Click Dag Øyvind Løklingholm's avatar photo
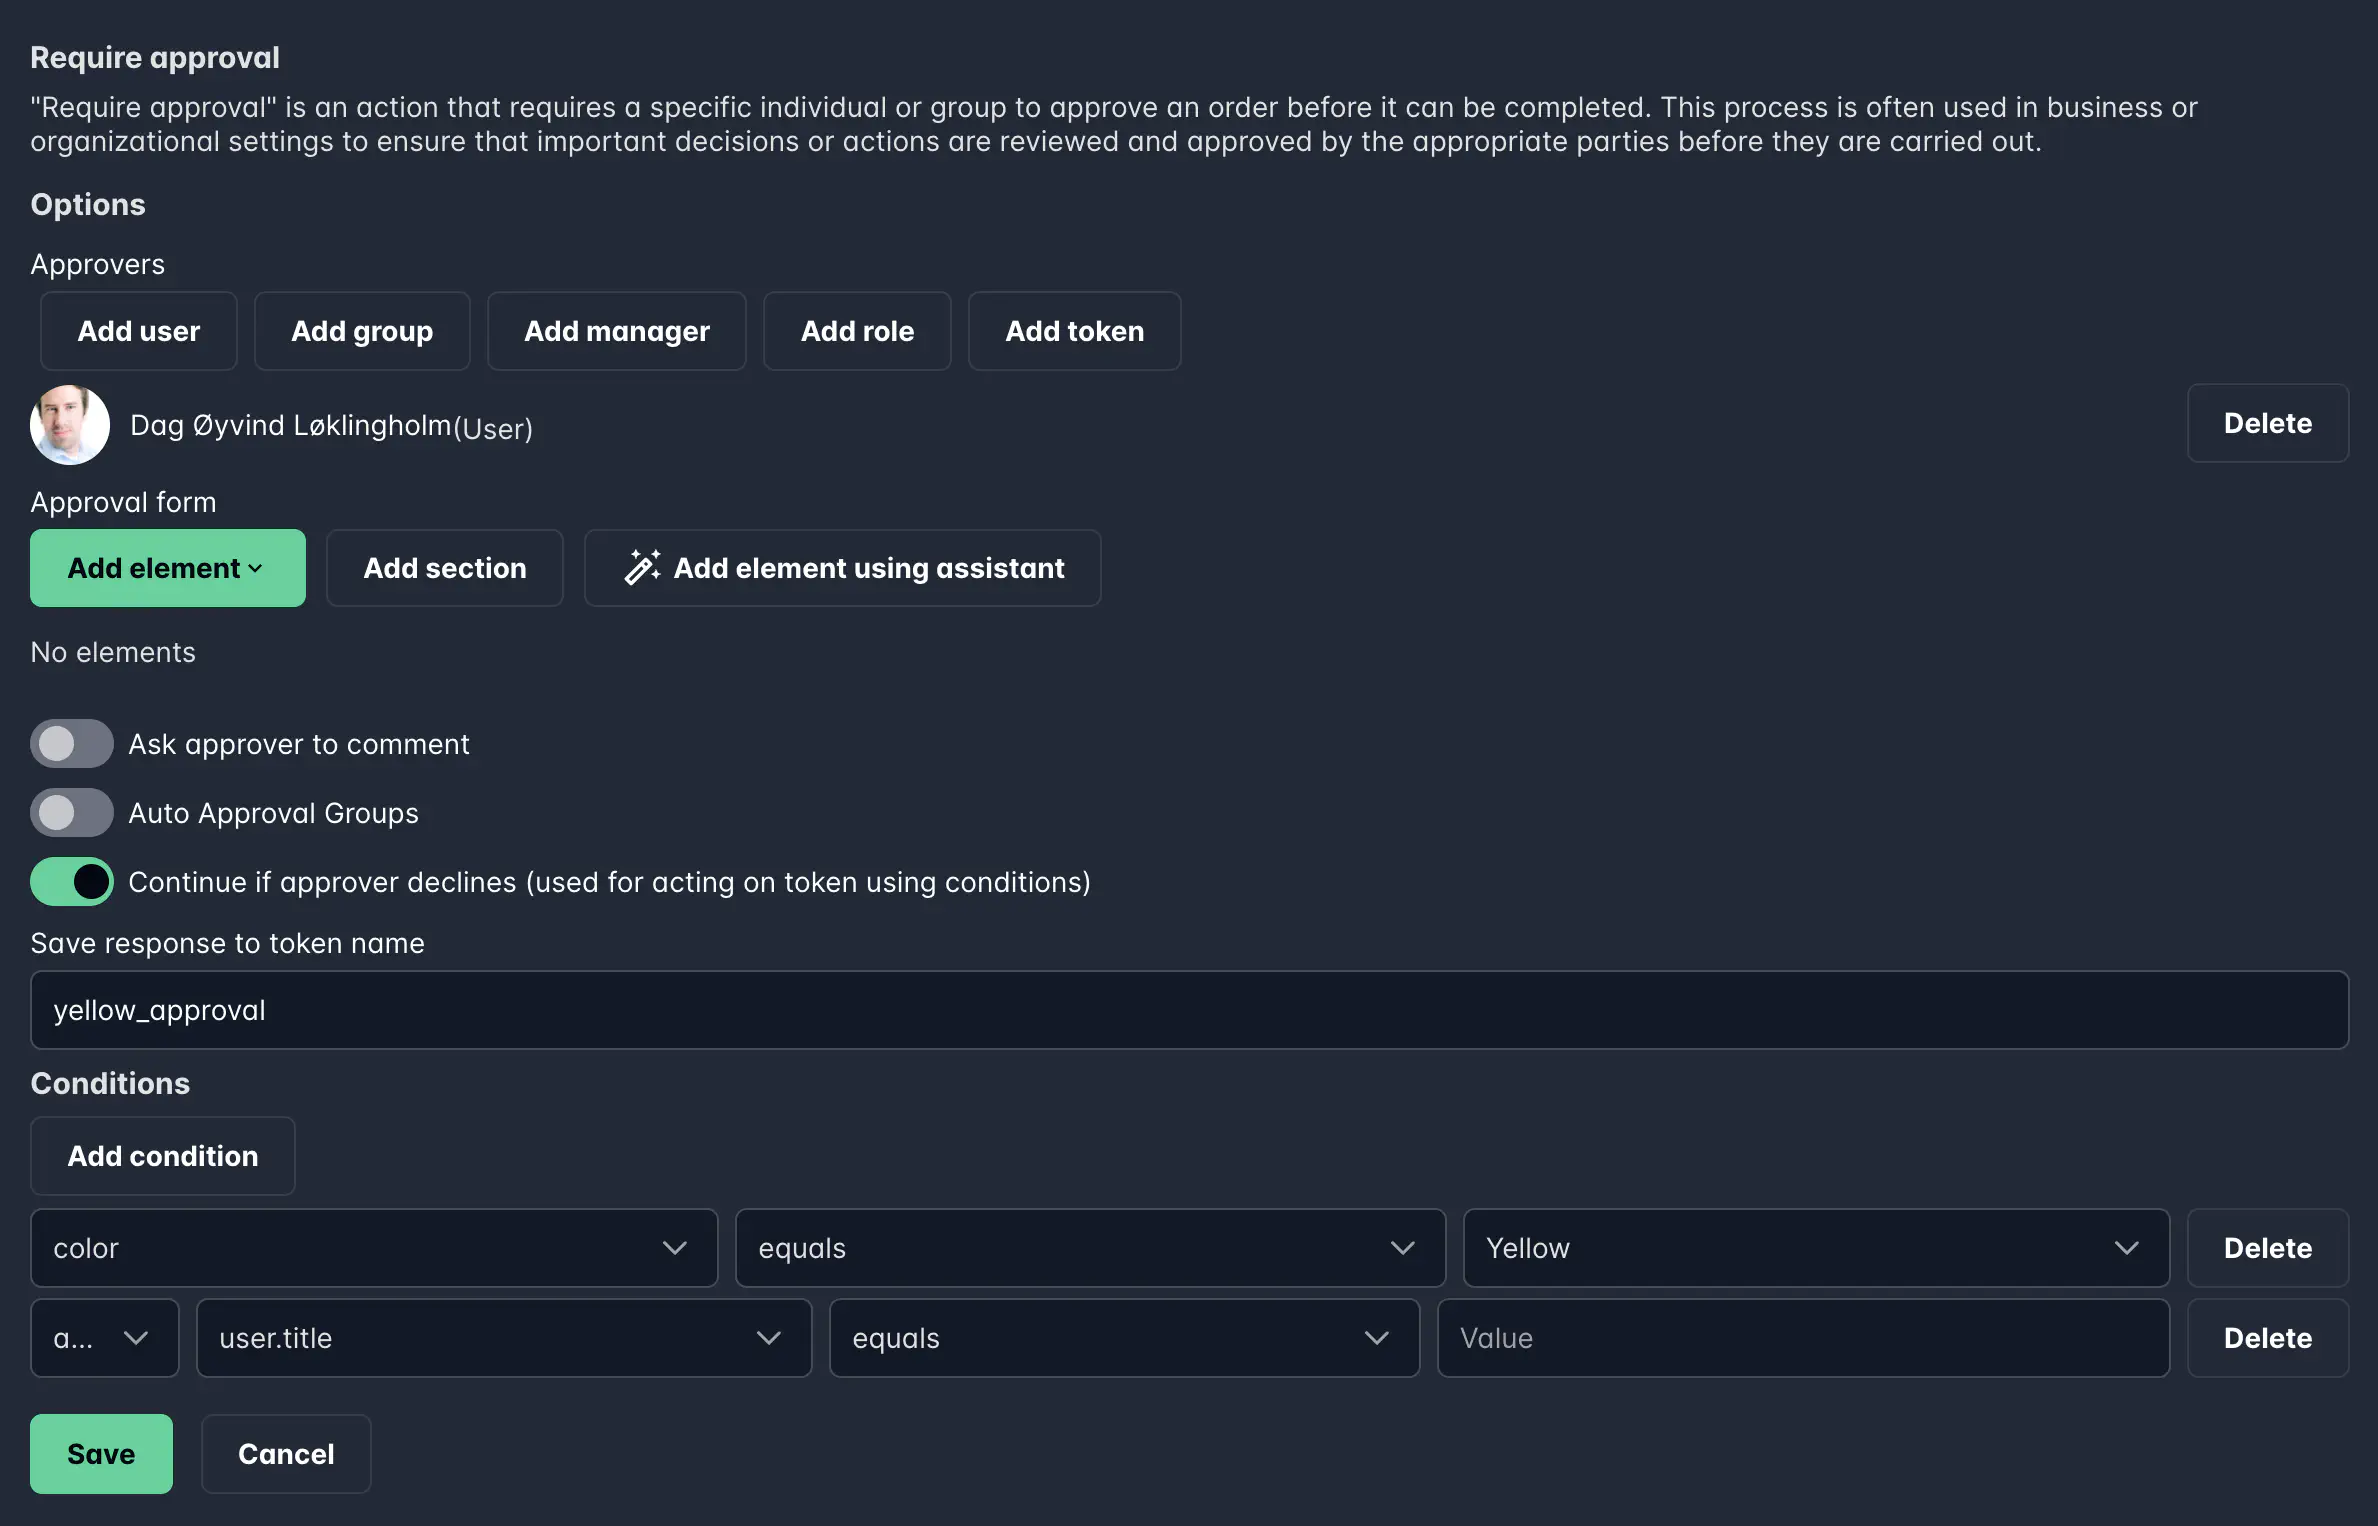The height and width of the screenshot is (1526, 2378). tap(69, 424)
